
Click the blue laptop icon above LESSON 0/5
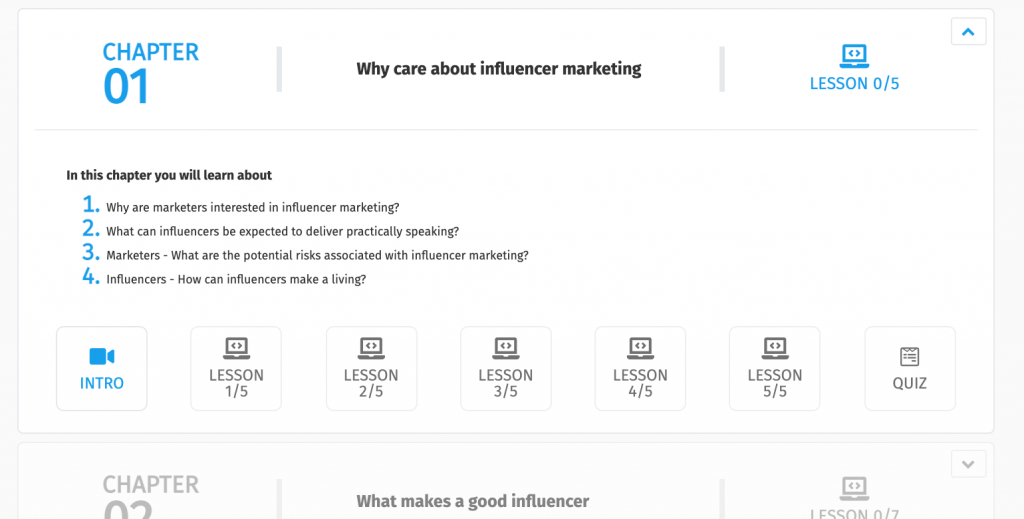[x=854, y=55]
